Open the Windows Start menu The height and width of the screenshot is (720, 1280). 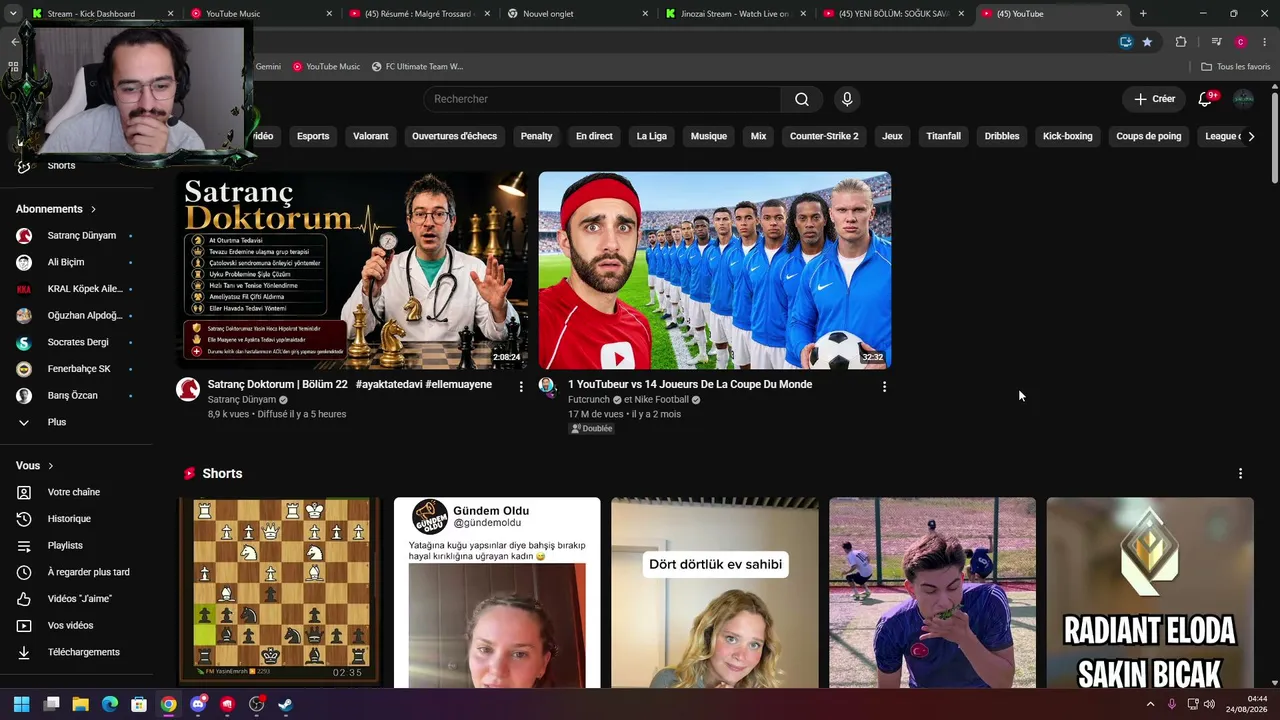coord(21,704)
